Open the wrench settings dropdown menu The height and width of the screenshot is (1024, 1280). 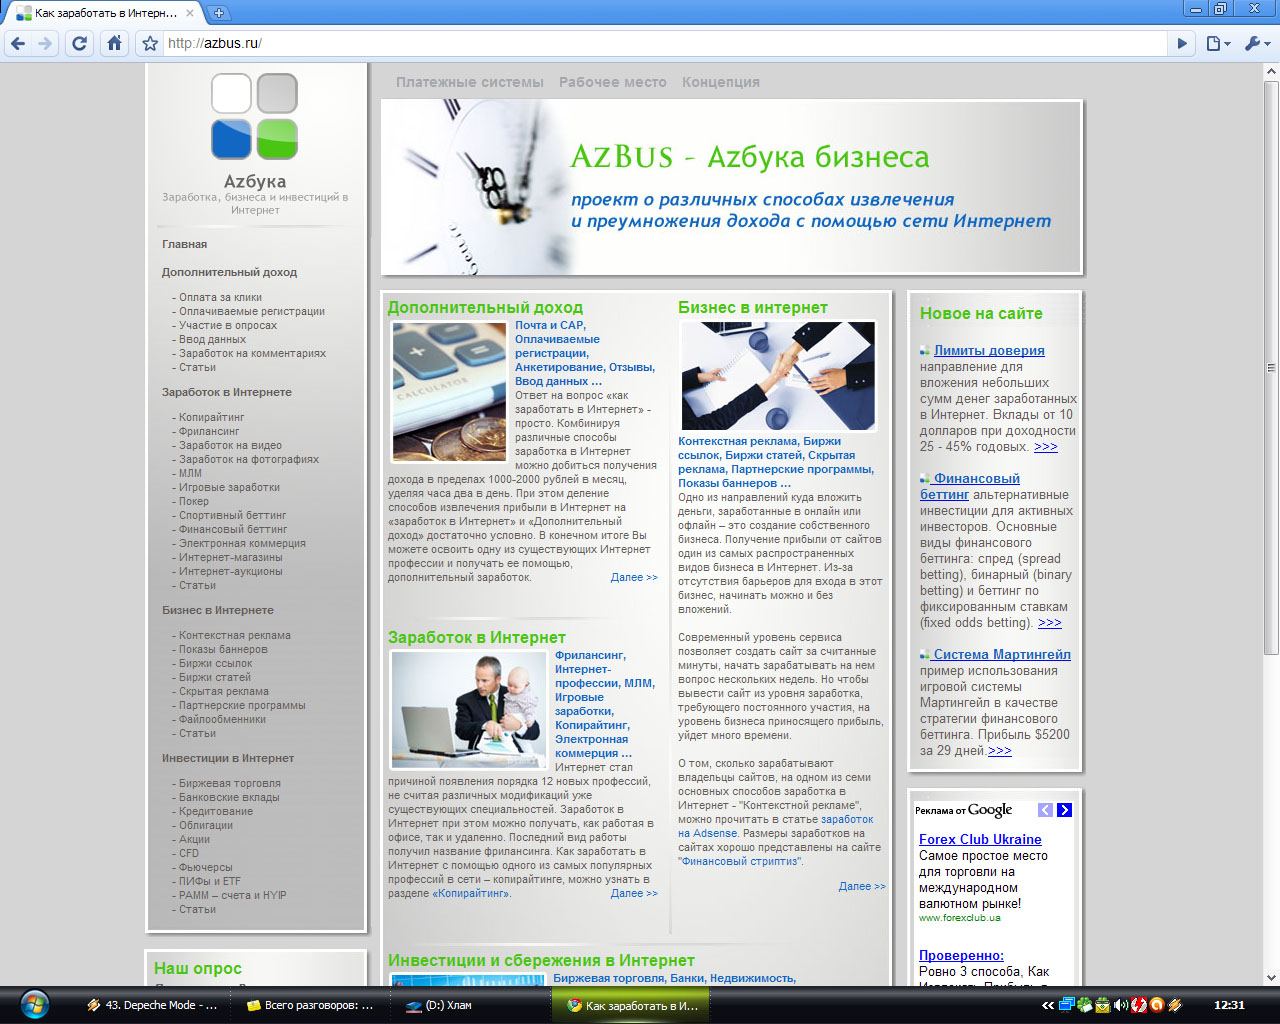pyautogui.click(x=1256, y=43)
